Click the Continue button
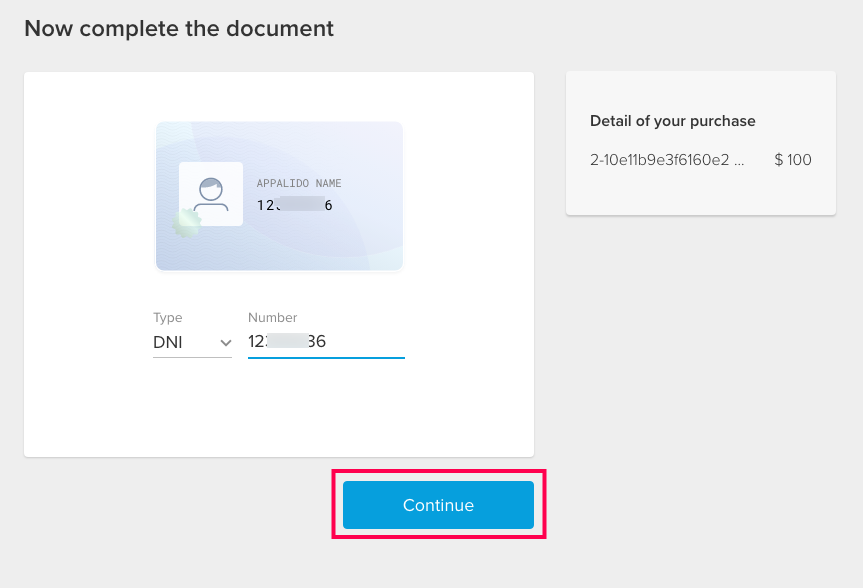This screenshot has width=863, height=588. pyautogui.click(x=438, y=505)
